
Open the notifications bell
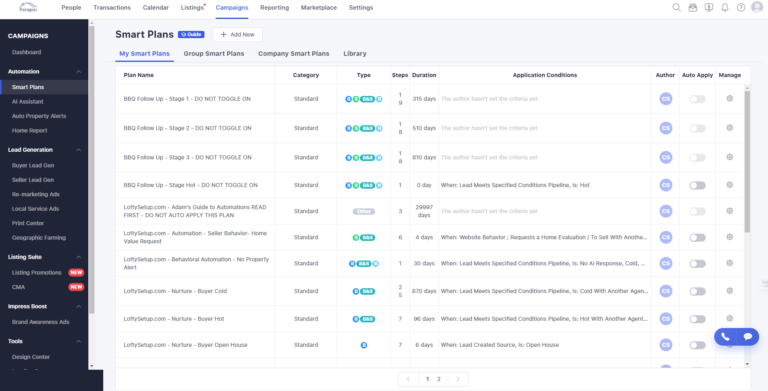point(725,7)
